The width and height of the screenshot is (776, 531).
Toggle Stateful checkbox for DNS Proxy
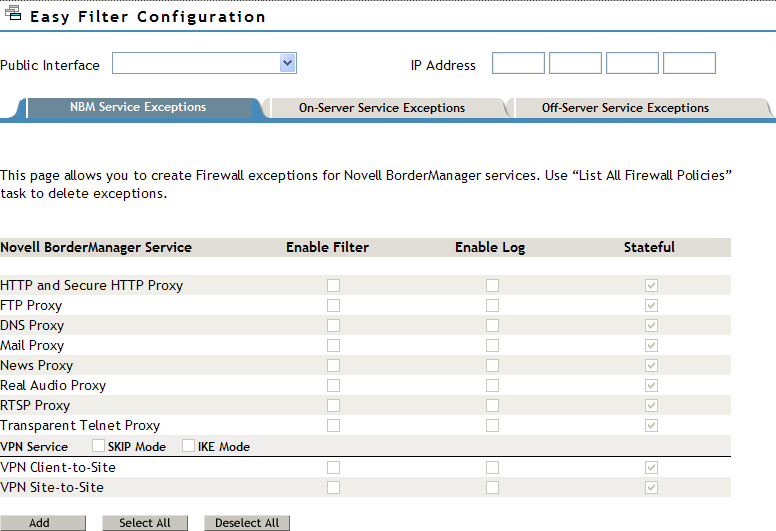pyautogui.click(x=651, y=326)
